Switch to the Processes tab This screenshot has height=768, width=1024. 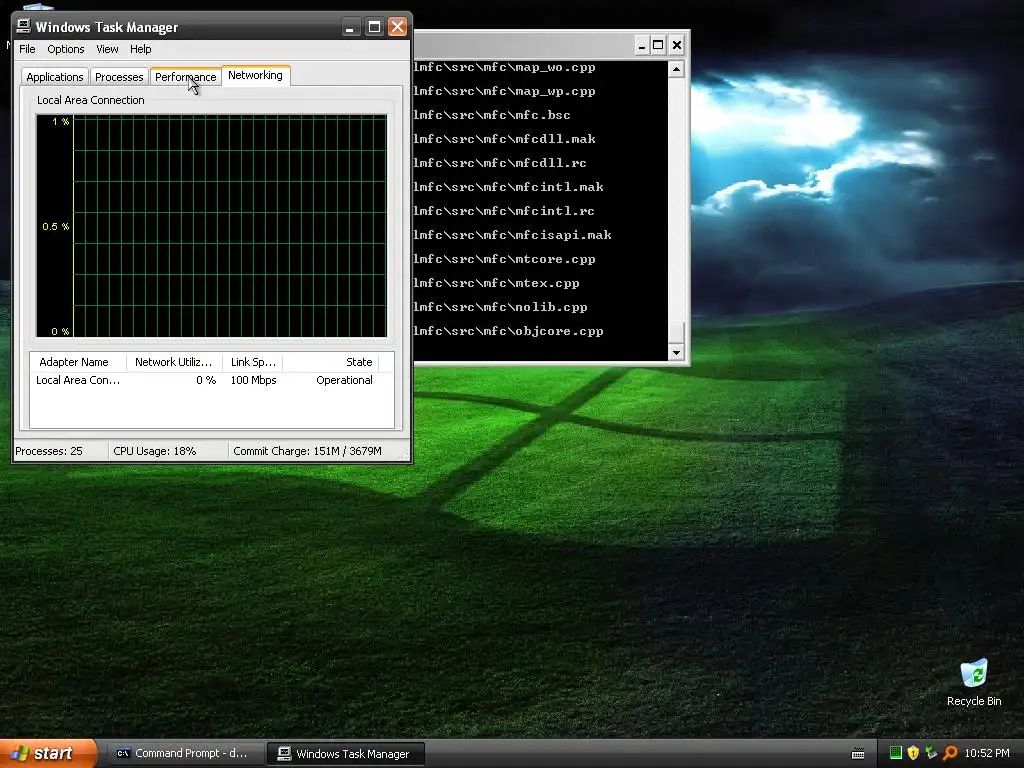click(x=119, y=77)
